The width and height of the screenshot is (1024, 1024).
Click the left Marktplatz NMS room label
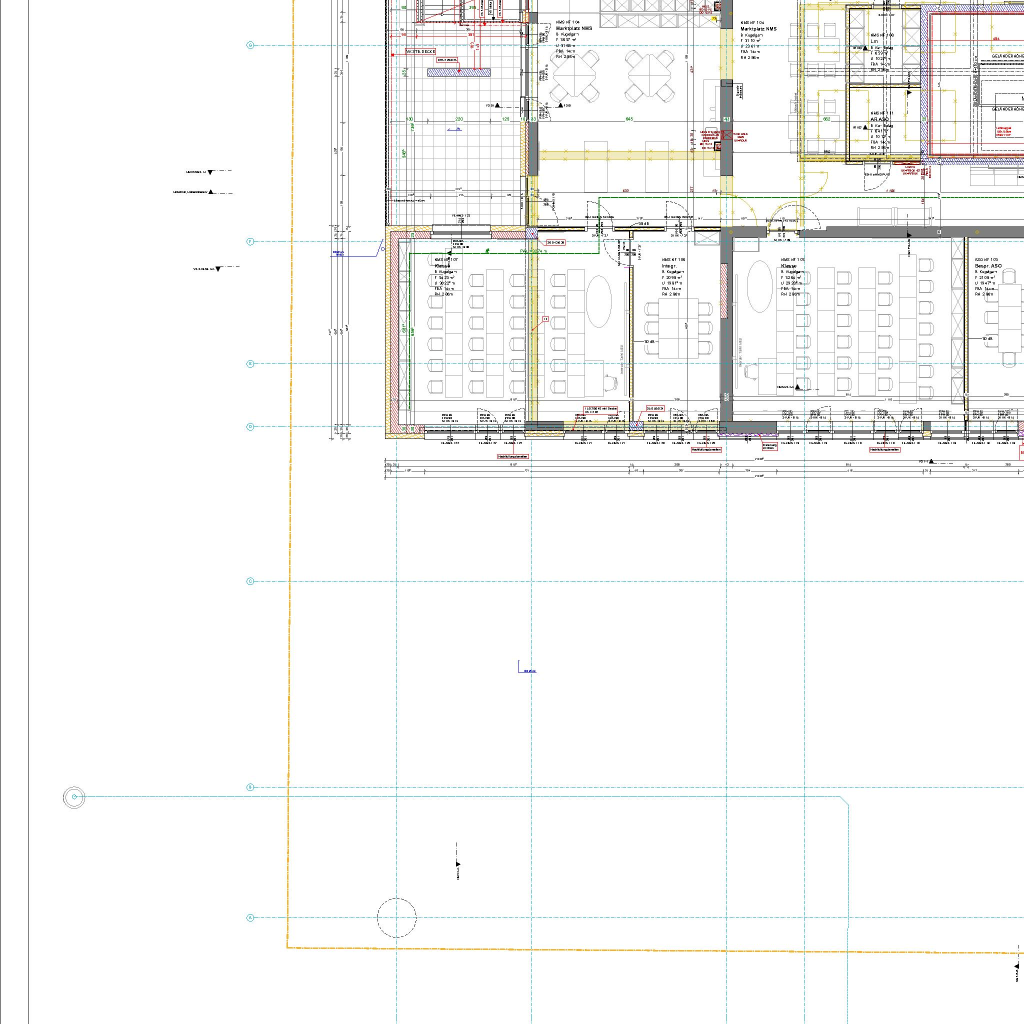[574, 28]
